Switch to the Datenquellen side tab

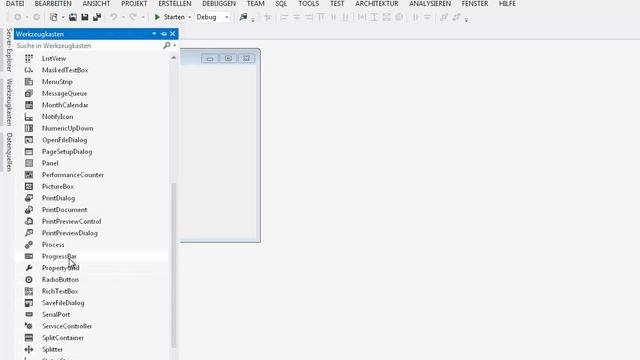click(9, 152)
